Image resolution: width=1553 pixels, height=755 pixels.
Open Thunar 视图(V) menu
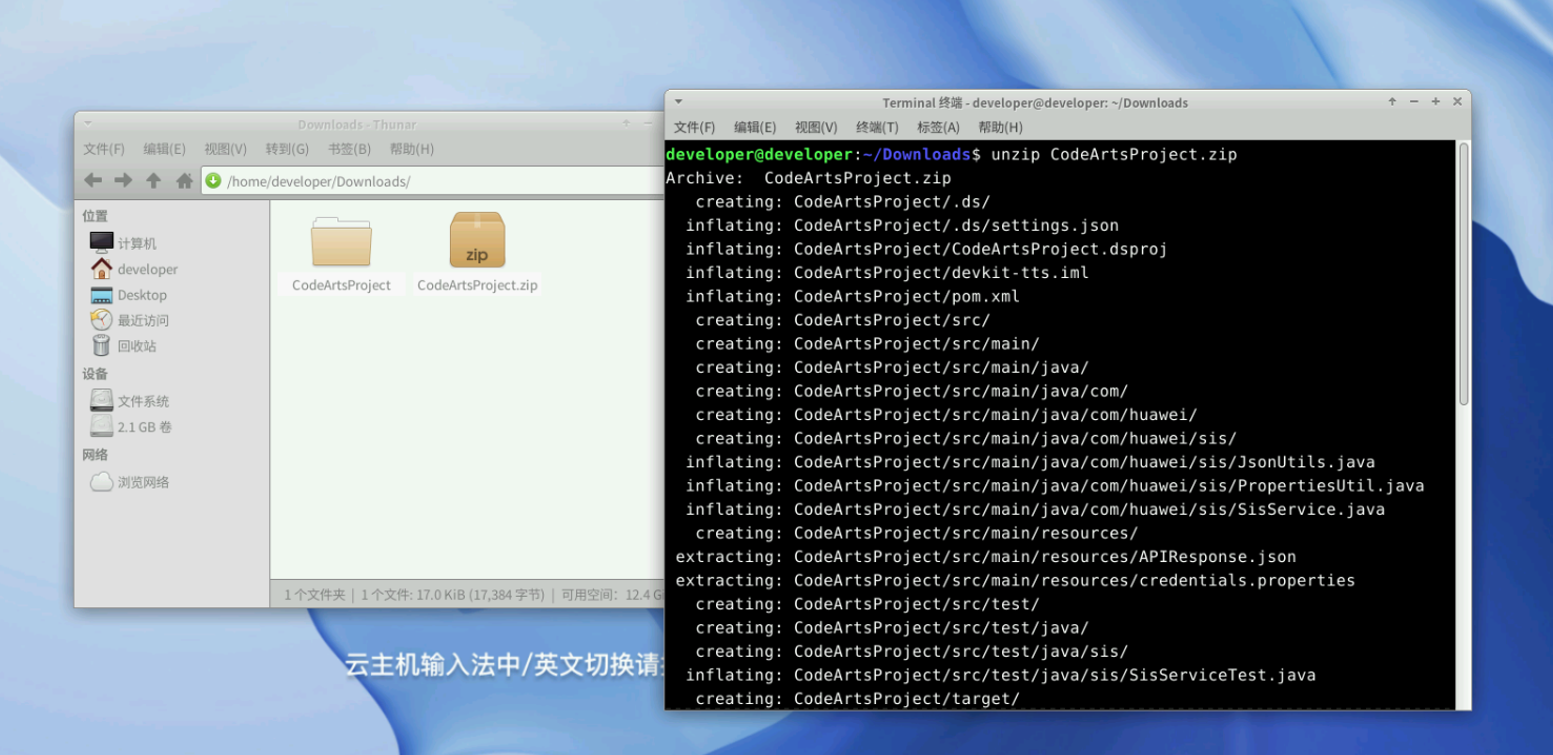(225, 149)
